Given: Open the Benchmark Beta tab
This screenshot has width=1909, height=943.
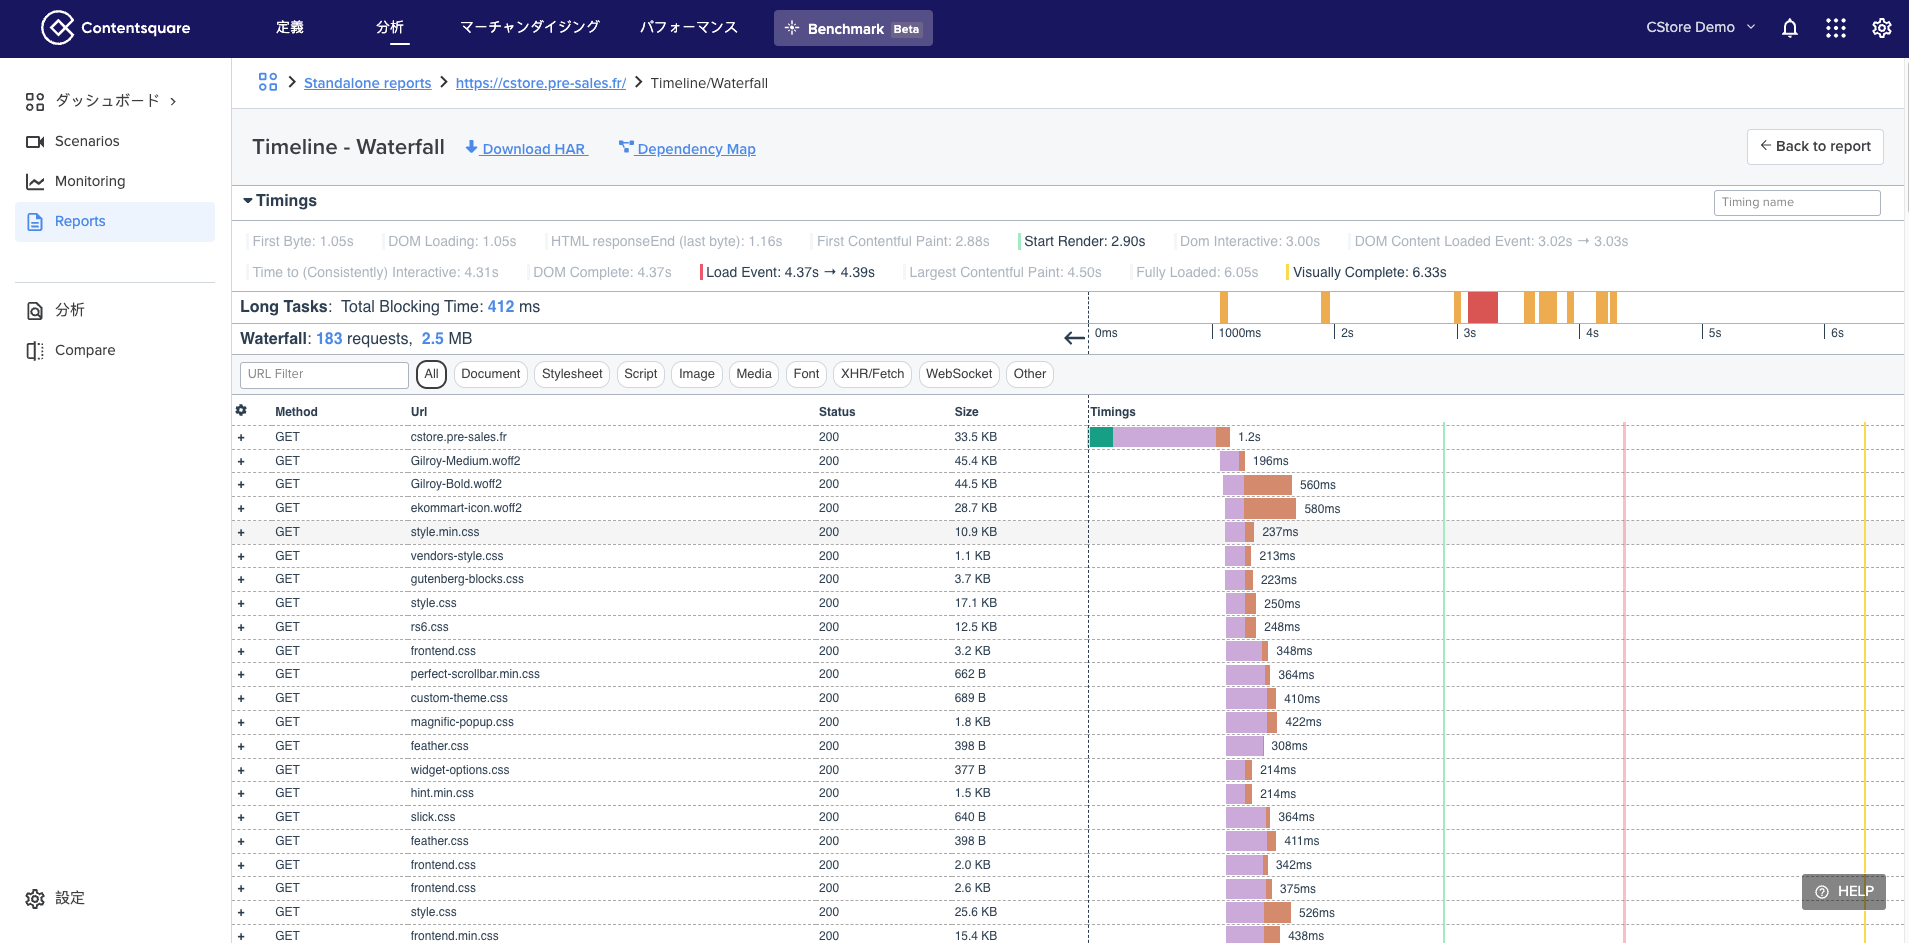Looking at the screenshot, I should pos(852,28).
